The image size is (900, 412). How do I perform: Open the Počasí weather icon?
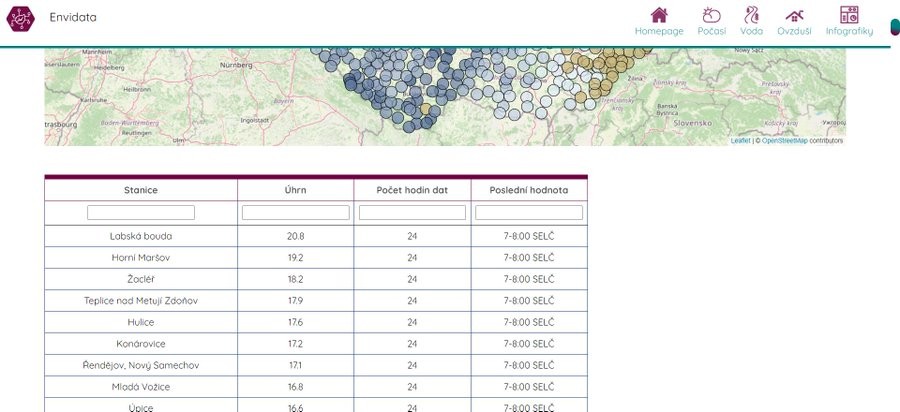tap(711, 15)
